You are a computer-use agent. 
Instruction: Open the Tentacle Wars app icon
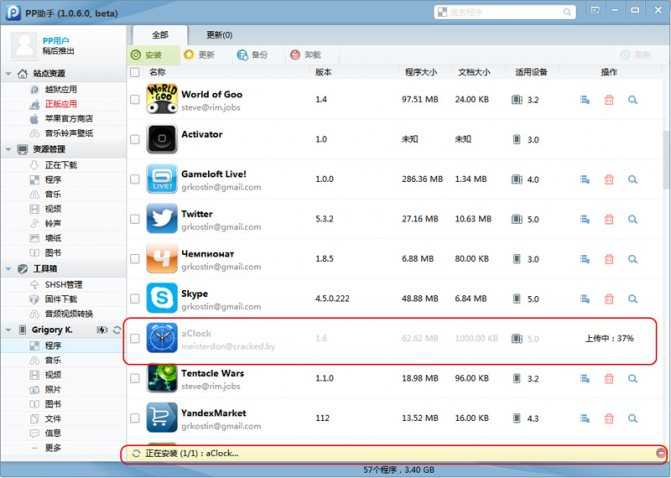point(162,378)
